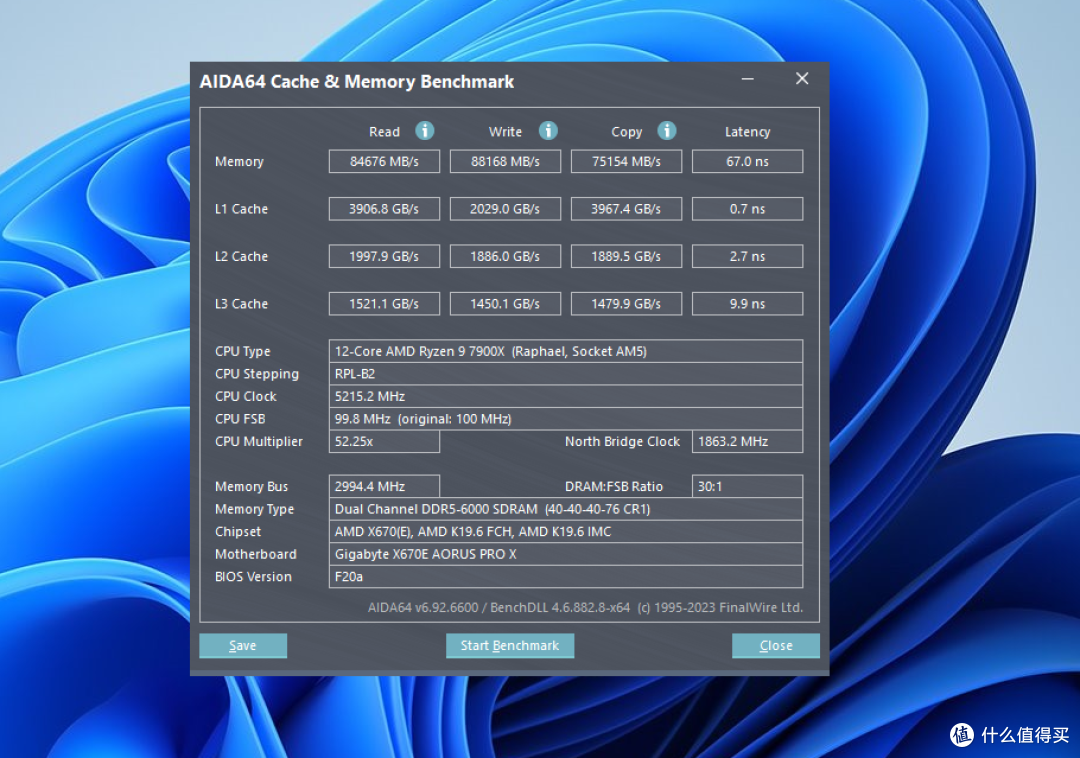This screenshot has height=758, width=1080.
Task: Click CPU Stepping field RPL-B2
Action: tap(565, 374)
